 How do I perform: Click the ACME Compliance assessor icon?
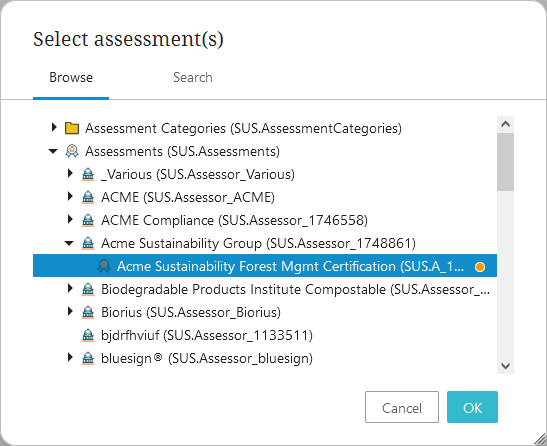(88, 221)
